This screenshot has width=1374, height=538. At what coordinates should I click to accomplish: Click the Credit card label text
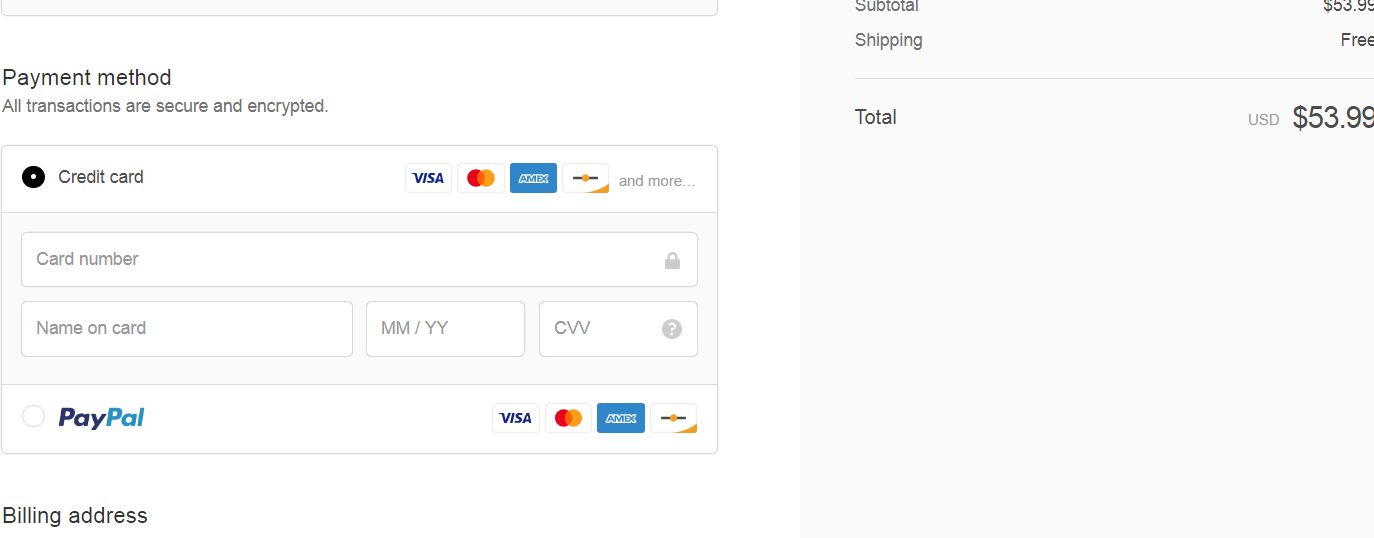[x=101, y=177]
